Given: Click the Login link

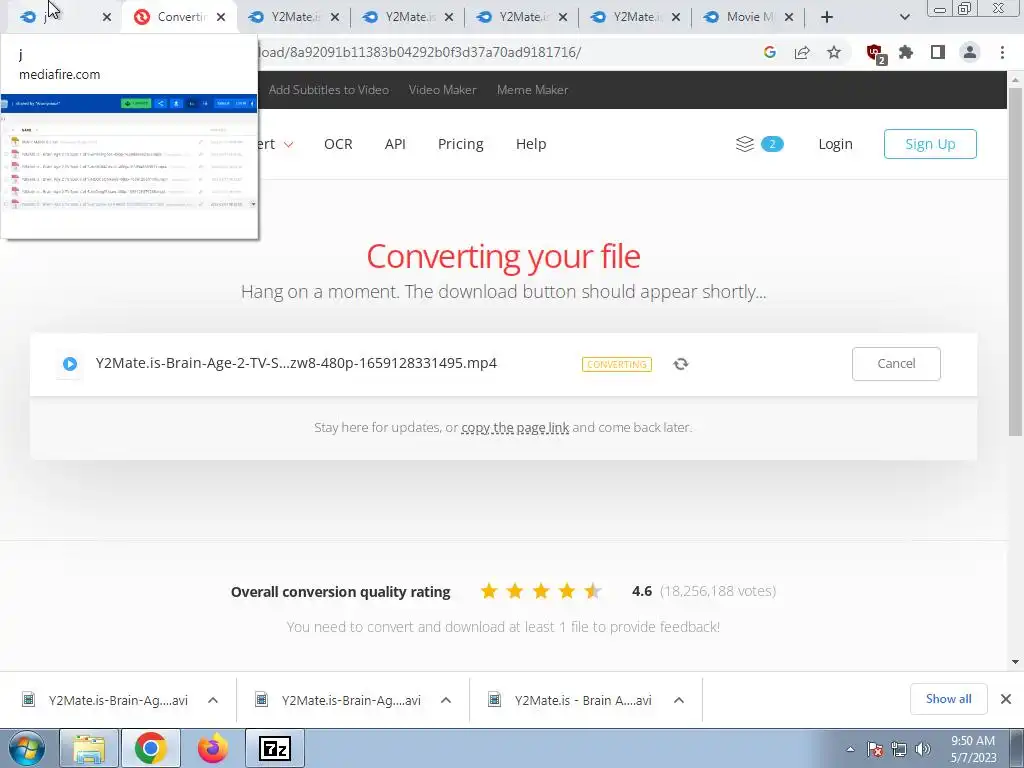Looking at the screenshot, I should (835, 144).
